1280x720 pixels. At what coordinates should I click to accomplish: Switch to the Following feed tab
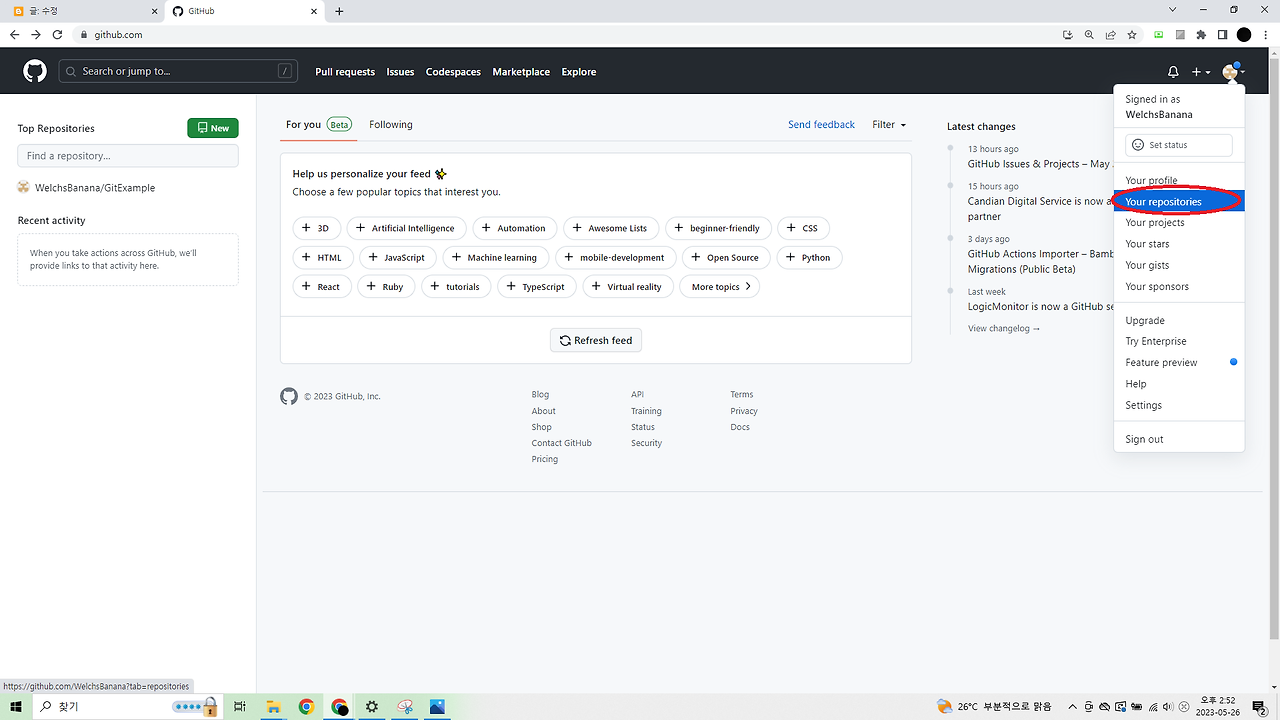391,125
